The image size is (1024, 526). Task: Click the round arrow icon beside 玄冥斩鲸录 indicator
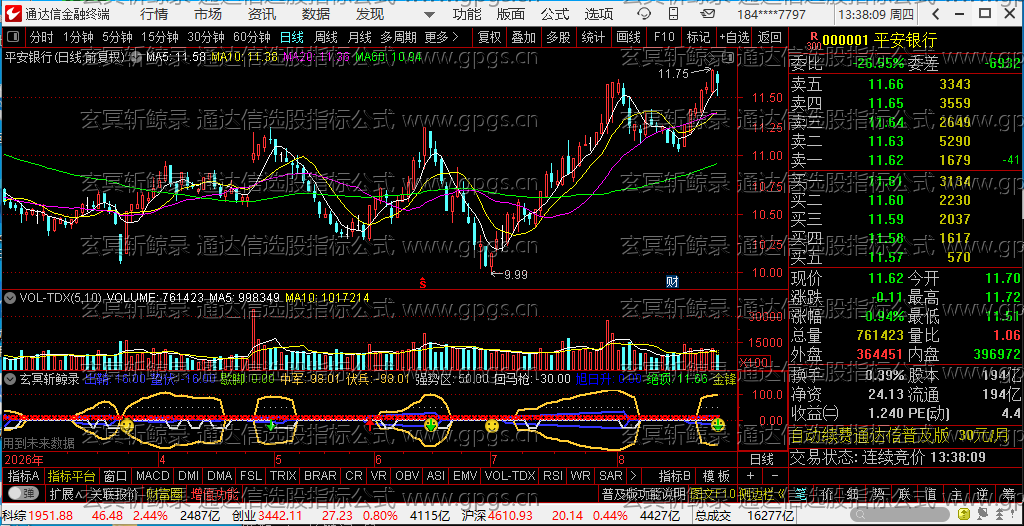[10, 379]
